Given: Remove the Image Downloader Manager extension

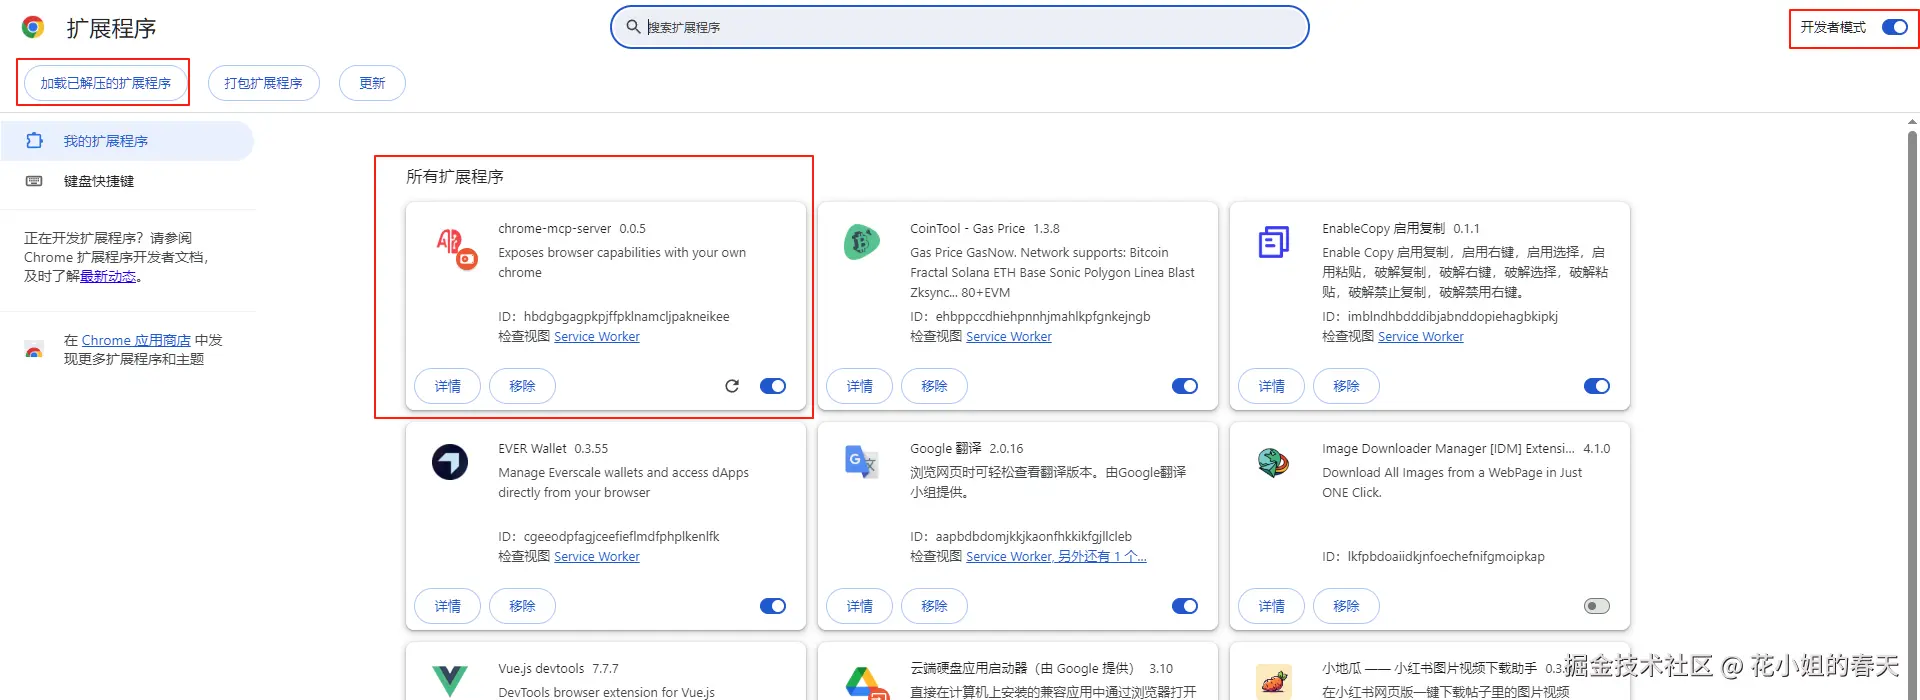Looking at the screenshot, I should click(x=1346, y=606).
